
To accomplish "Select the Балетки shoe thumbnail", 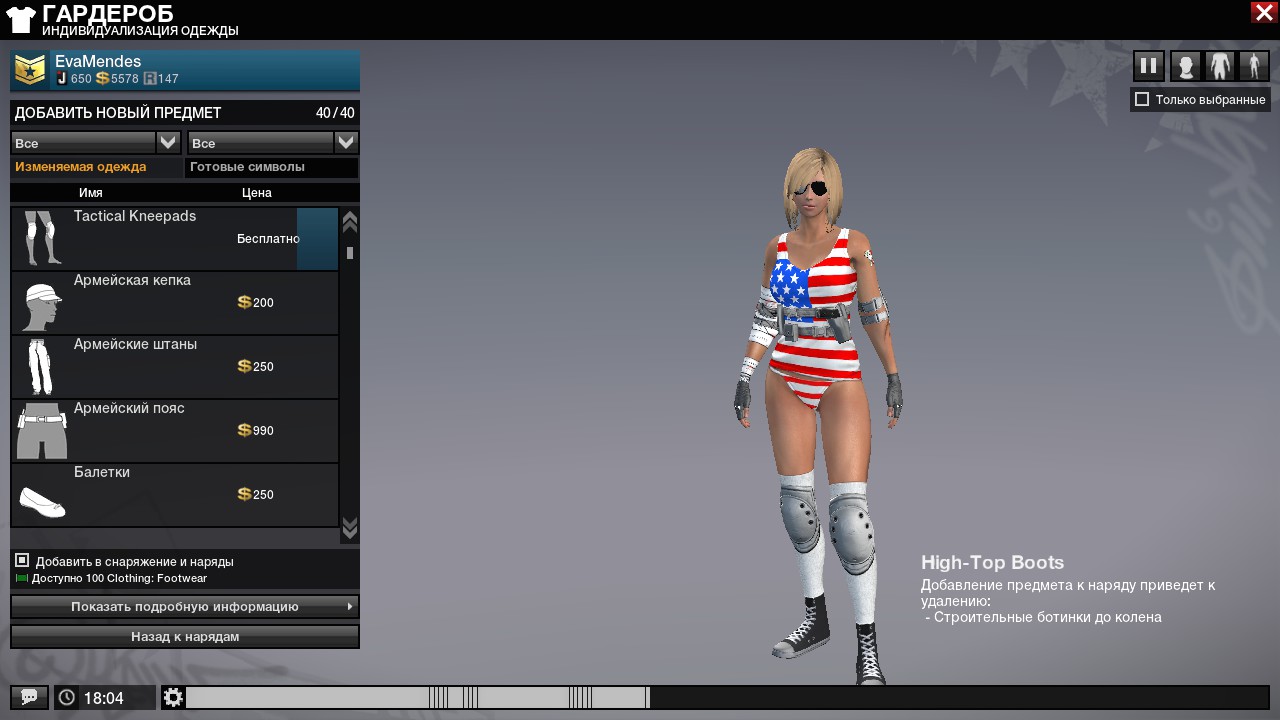I will (42, 496).
